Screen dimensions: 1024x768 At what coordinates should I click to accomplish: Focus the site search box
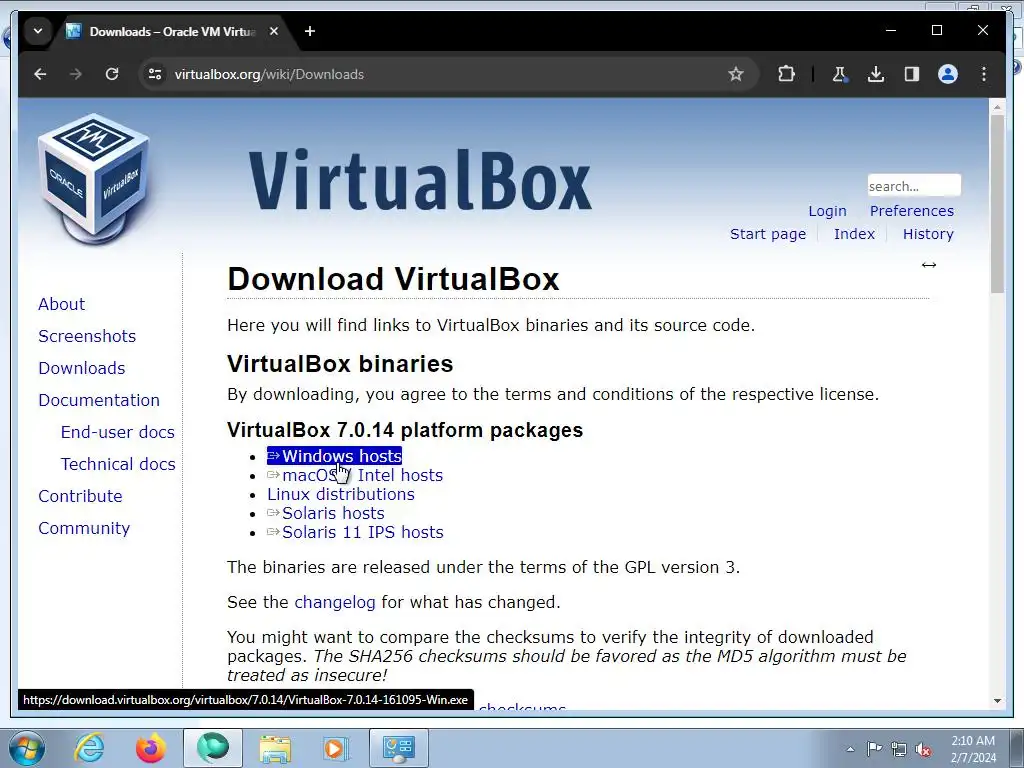[914, 186]
